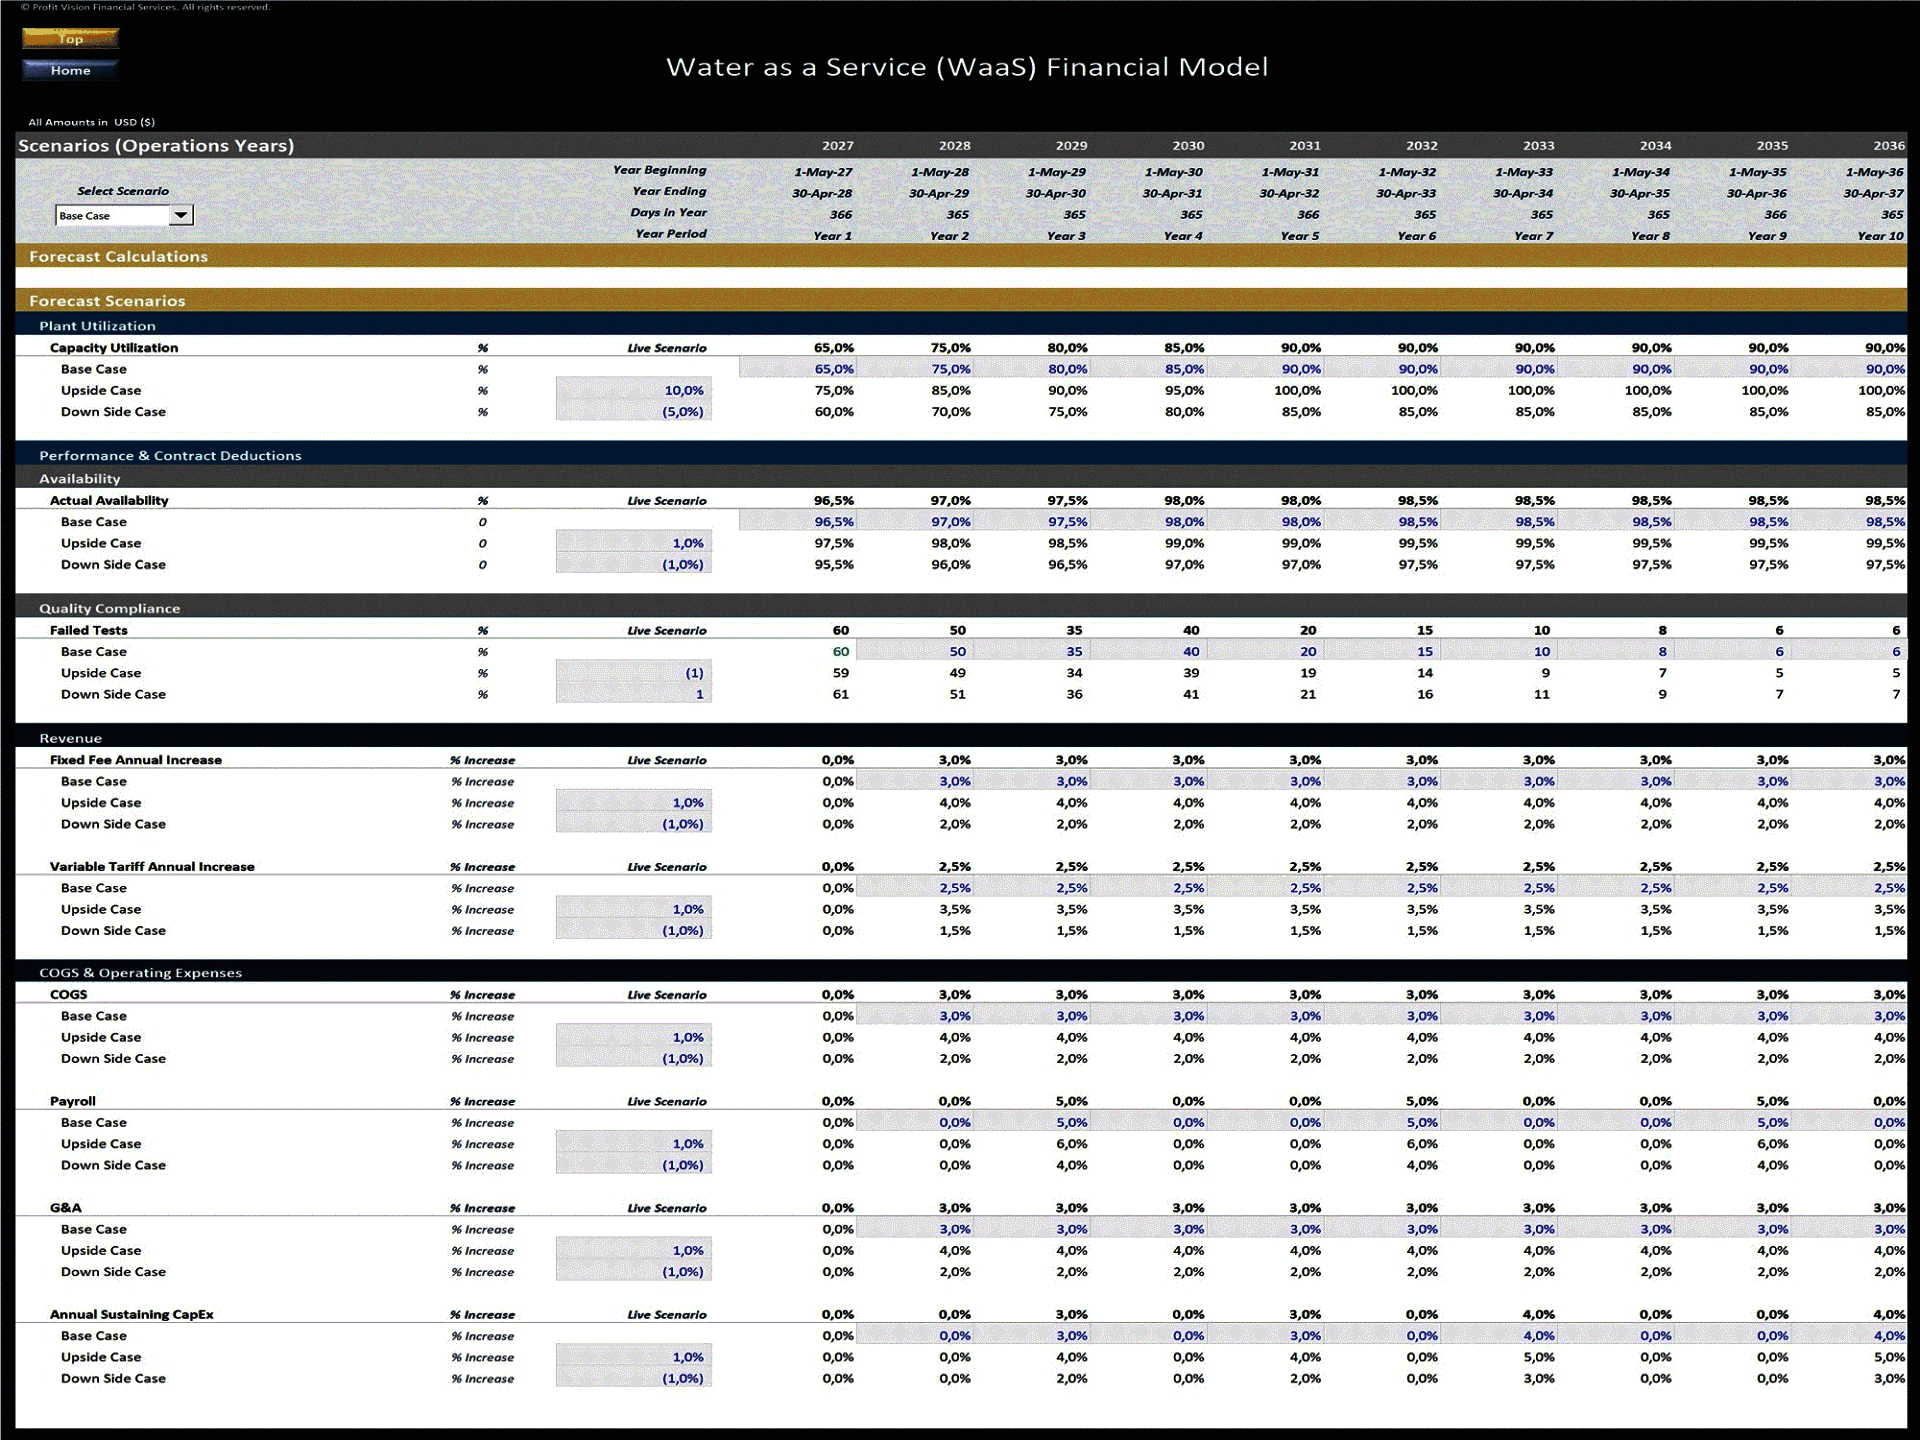Select Fixed Fee Down Side (1,0%) input

click(634, 824)
